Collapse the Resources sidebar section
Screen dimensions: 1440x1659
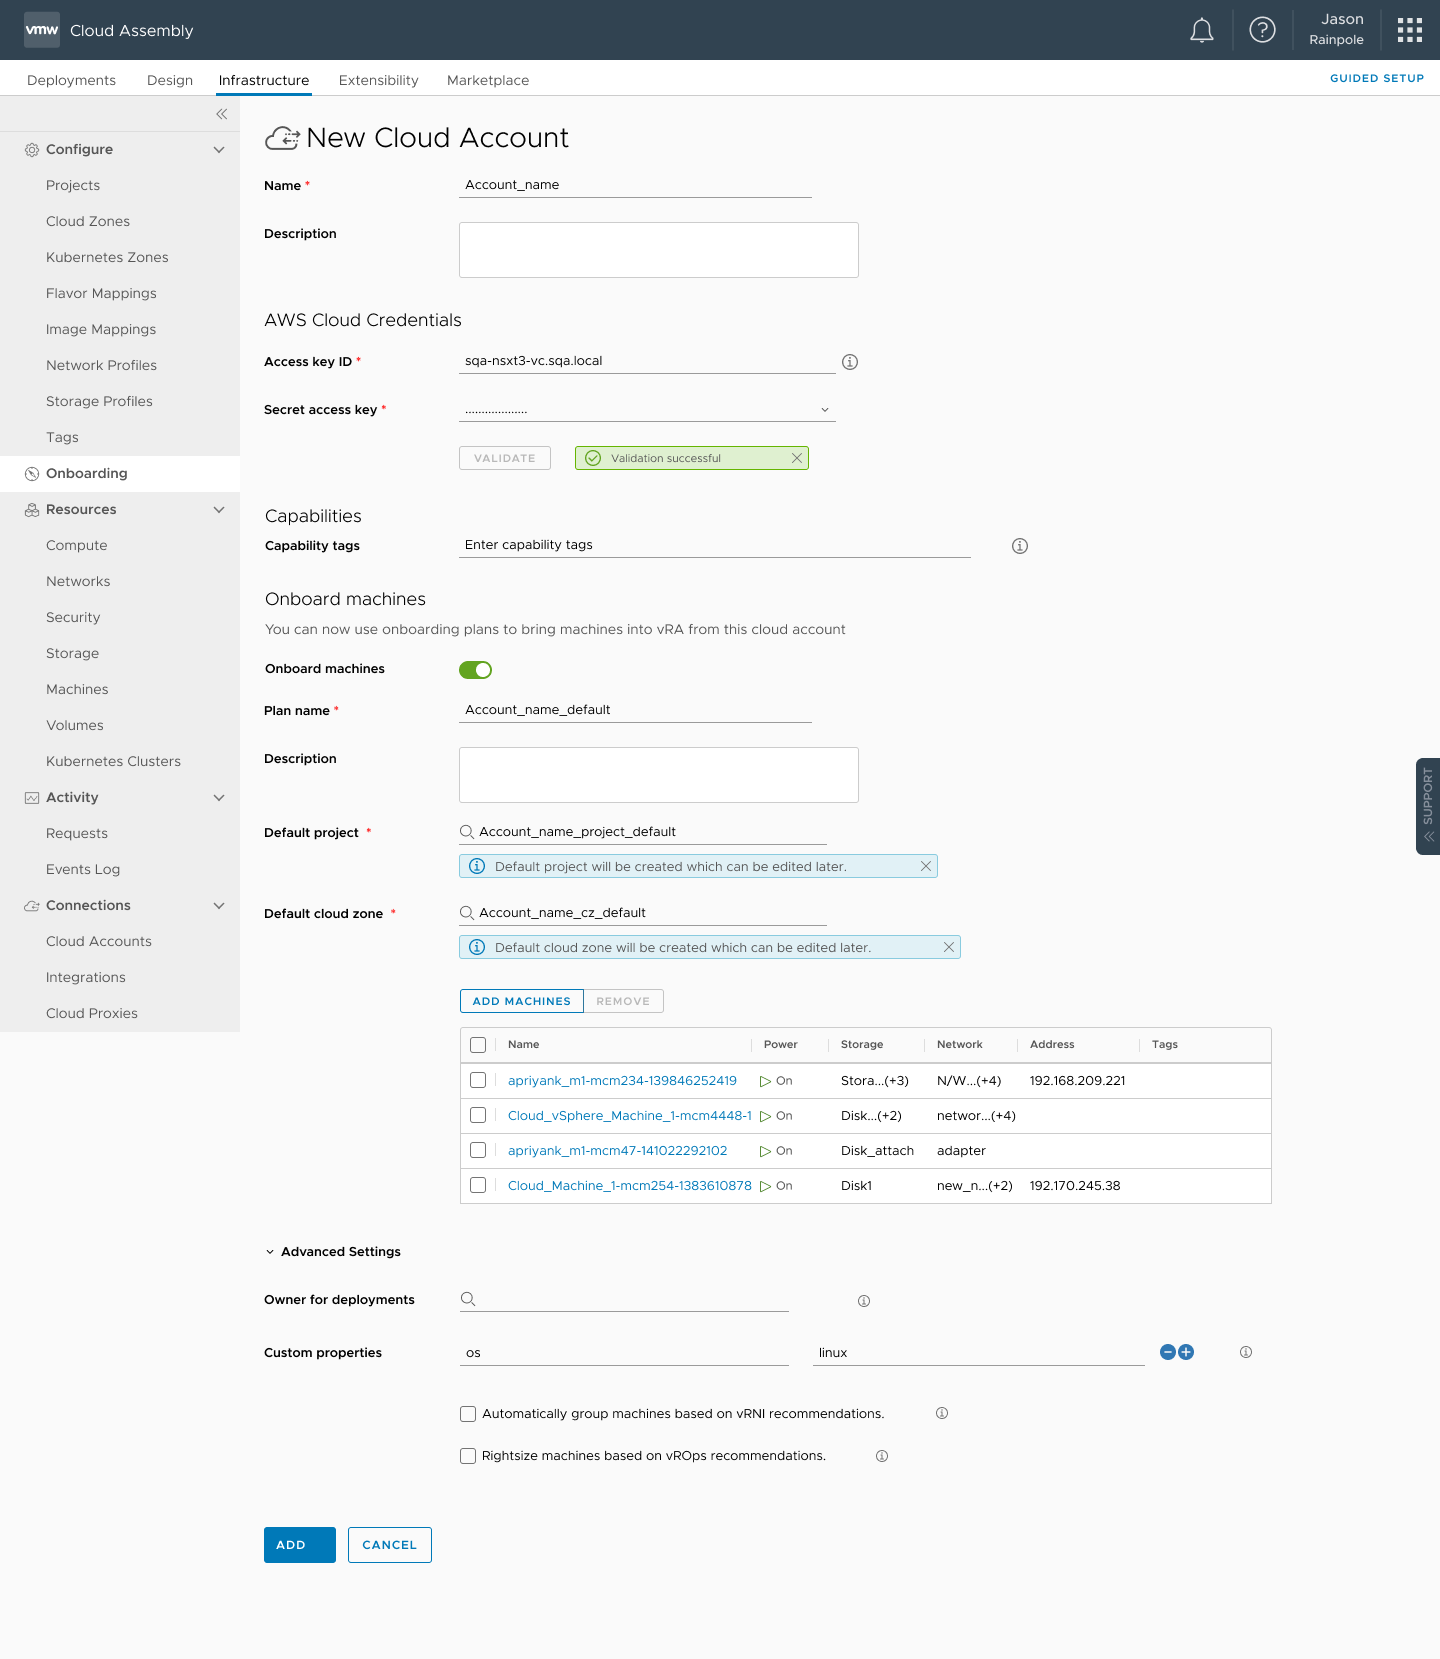219,510
